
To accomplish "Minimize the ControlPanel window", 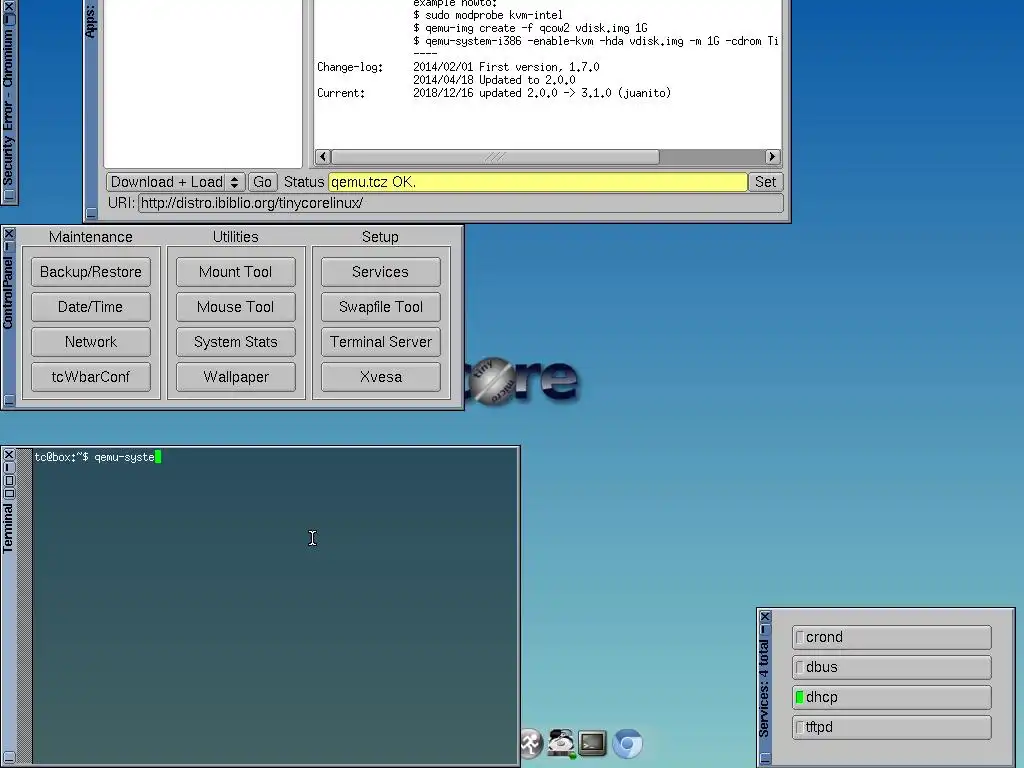I will tap(9, 246).
